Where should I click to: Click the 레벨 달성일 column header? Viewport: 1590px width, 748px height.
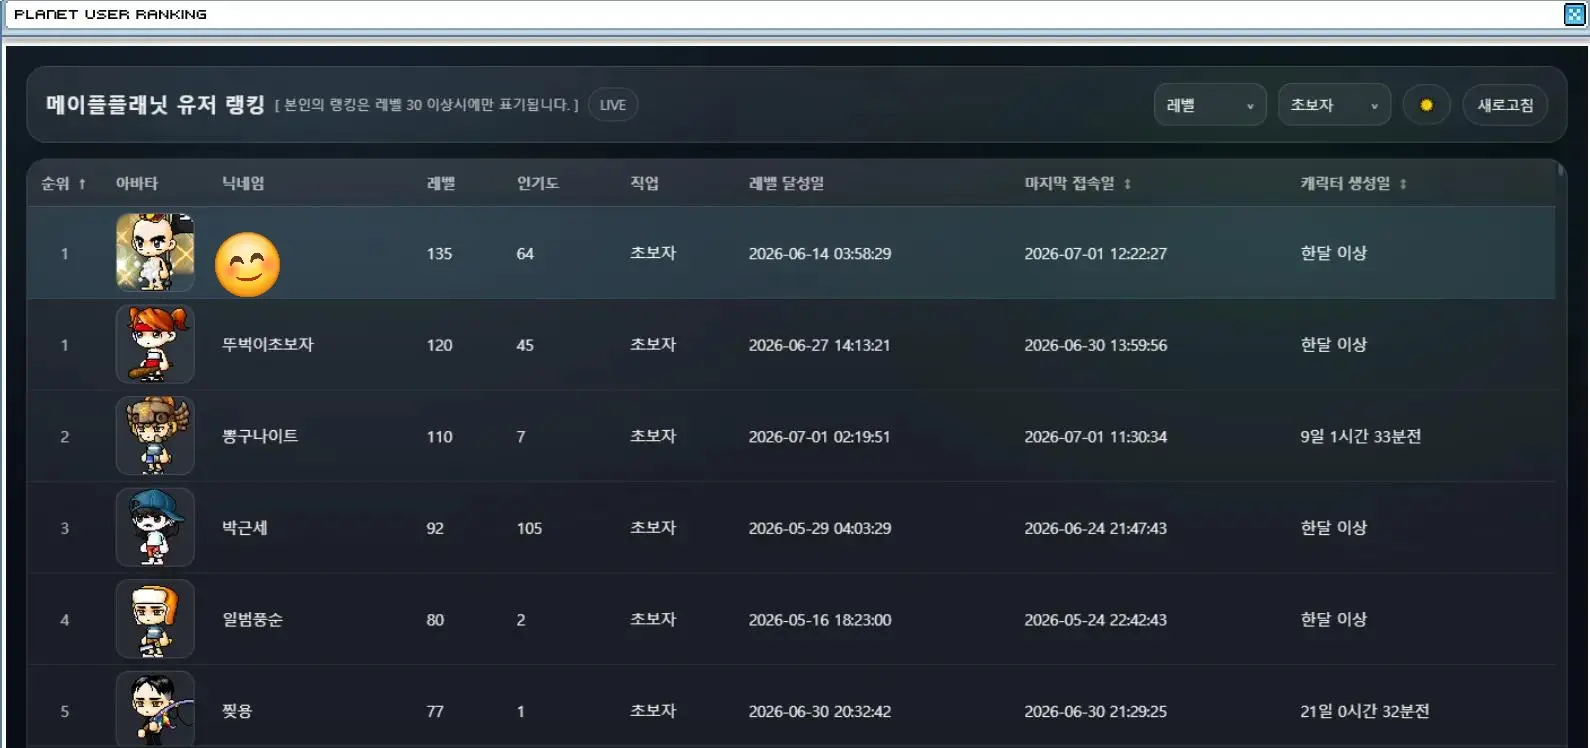[787, 183]
